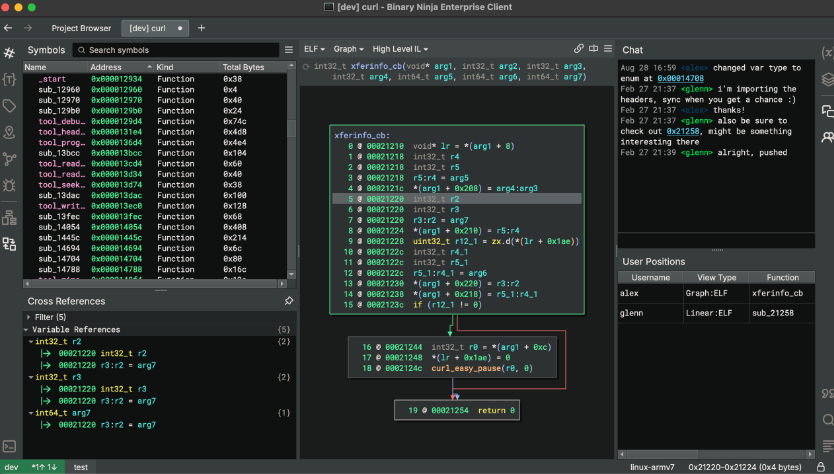Open the Tags sidebar panel
The height and width of the screenshot is (474, 834).
coord(10,106)
